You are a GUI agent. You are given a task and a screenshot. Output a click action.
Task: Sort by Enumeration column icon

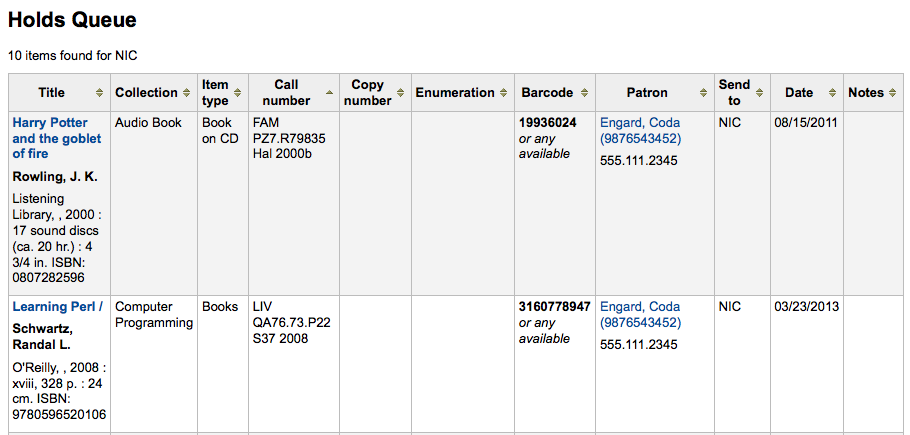(x=504, y=93)
